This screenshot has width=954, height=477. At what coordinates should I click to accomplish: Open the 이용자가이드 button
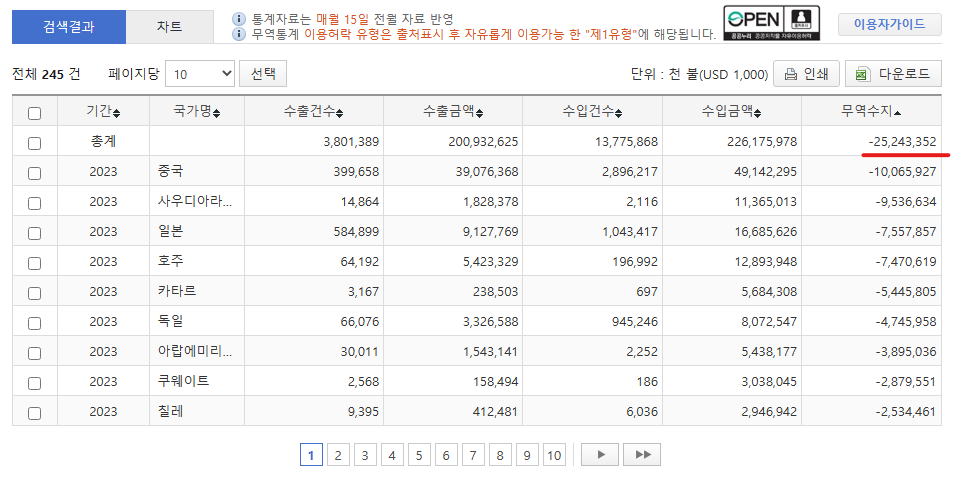tap(889, 25)
